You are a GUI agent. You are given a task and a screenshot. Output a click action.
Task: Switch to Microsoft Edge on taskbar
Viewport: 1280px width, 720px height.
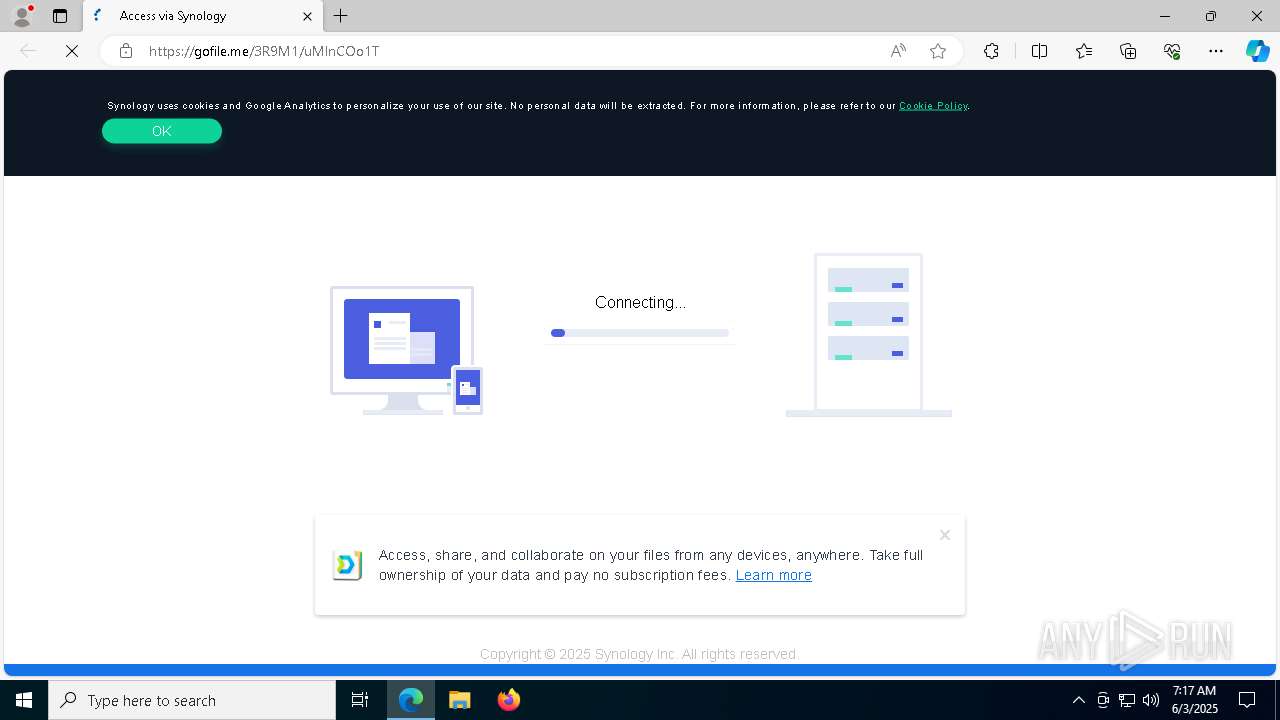(411, 700)
